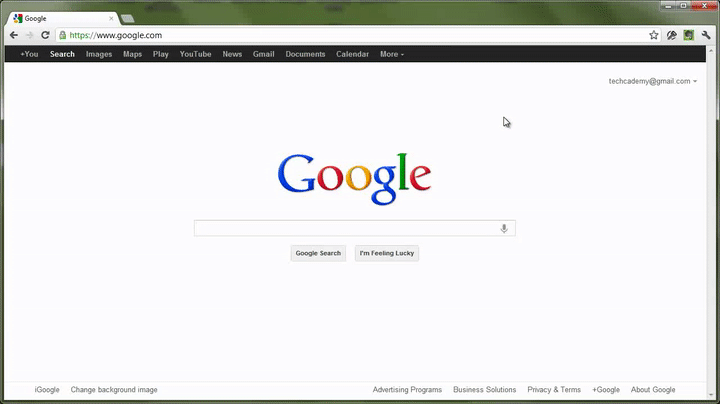The height and width of the screenshot is (404, 720).
Task: Go to YouTube from the navigation bar
Action: point(195,54)
